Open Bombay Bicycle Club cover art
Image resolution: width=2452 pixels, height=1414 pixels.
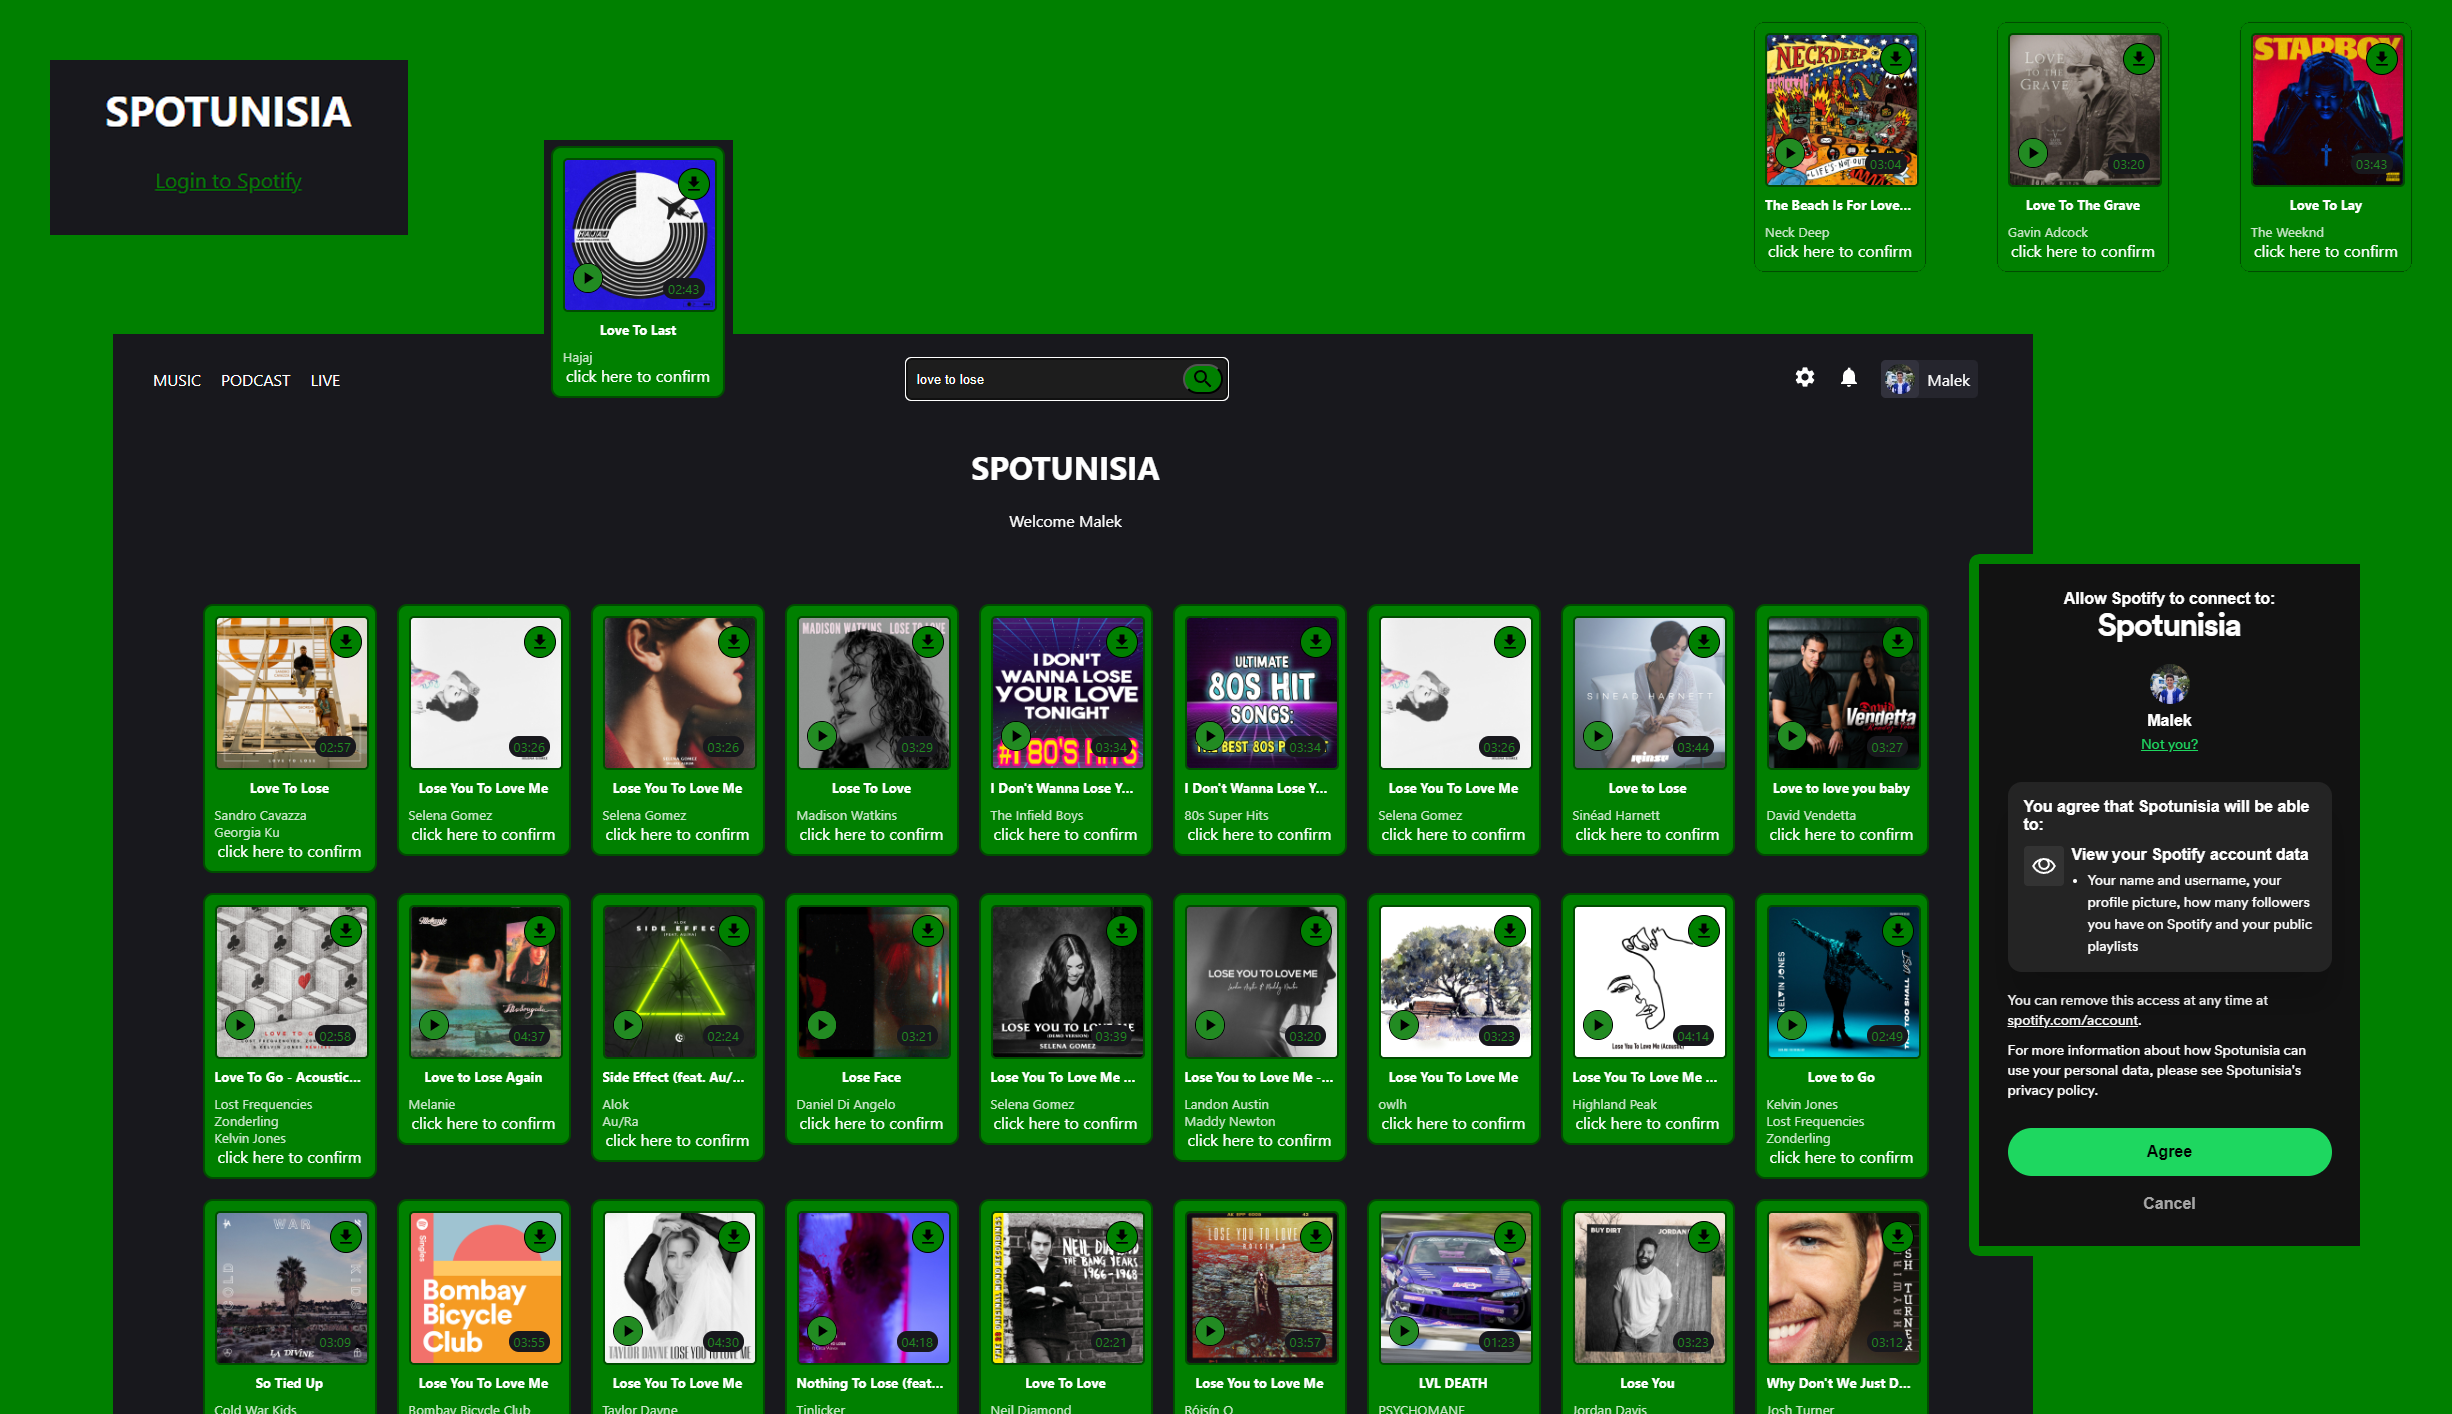(485, 1288)
